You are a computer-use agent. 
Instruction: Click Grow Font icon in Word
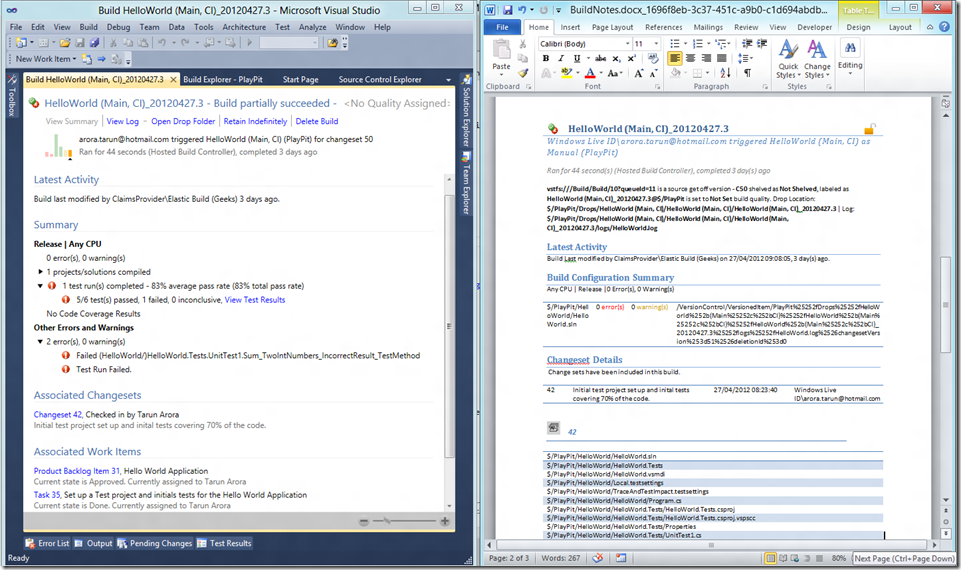639,73
